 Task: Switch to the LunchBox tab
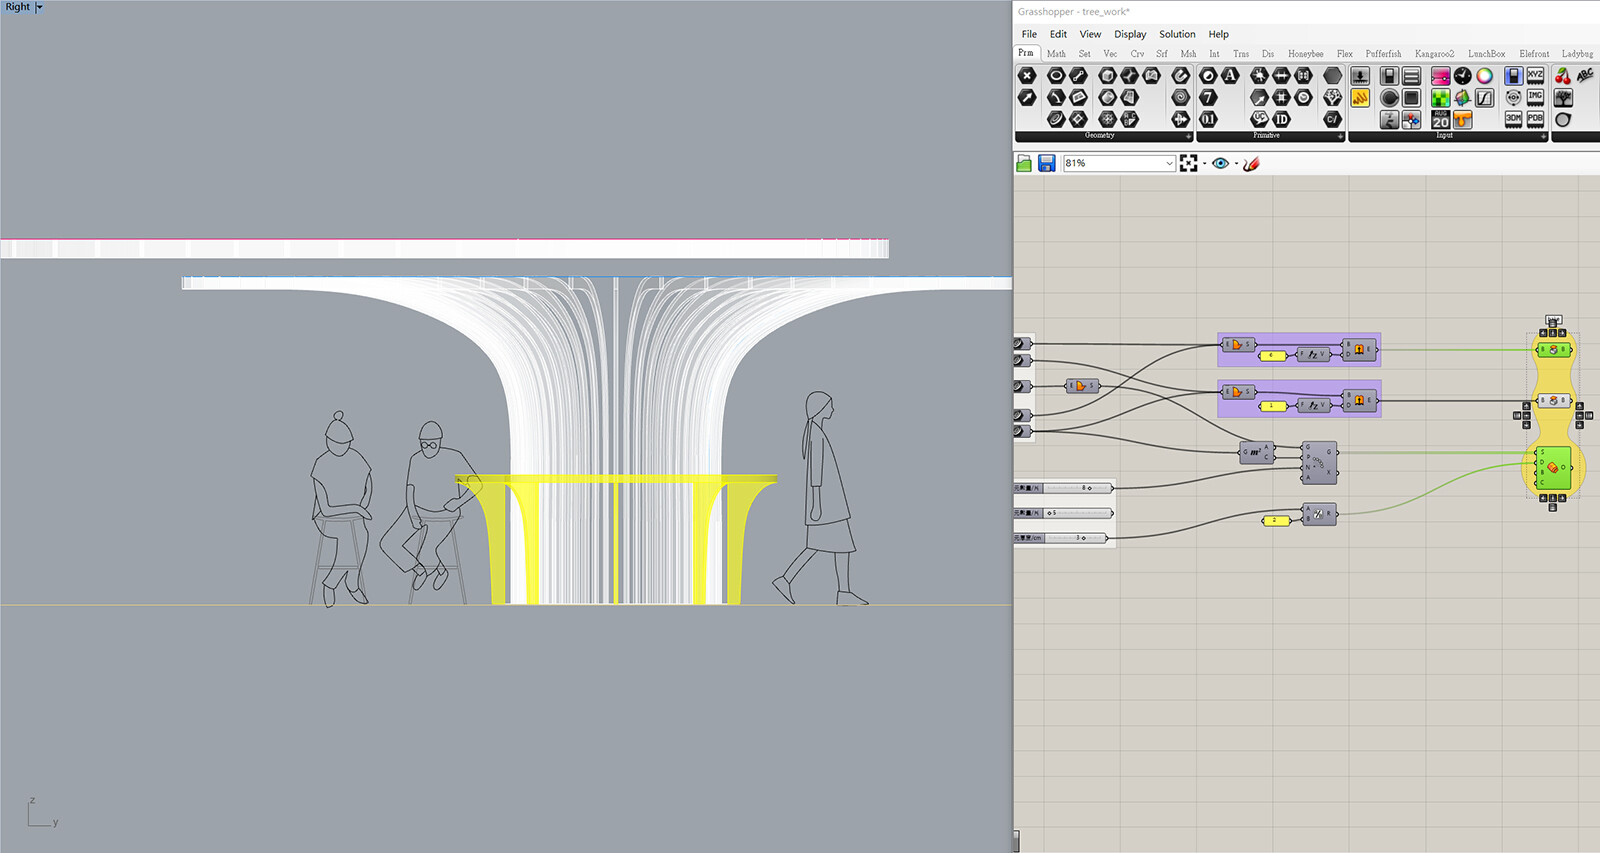pos(1486,54)
